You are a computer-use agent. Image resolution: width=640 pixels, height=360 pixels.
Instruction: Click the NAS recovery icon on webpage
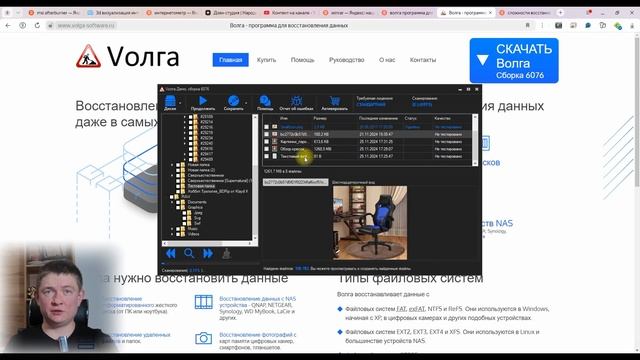tap(203, 302)
